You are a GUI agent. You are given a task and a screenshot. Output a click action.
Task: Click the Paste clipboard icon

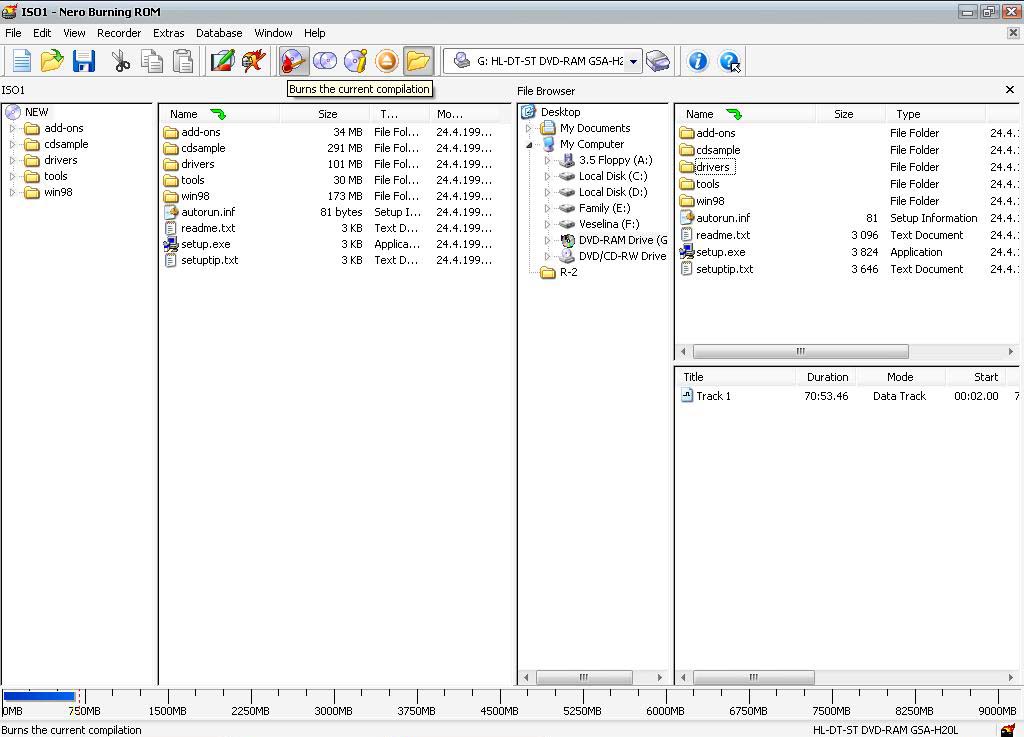tap(183, 61)
